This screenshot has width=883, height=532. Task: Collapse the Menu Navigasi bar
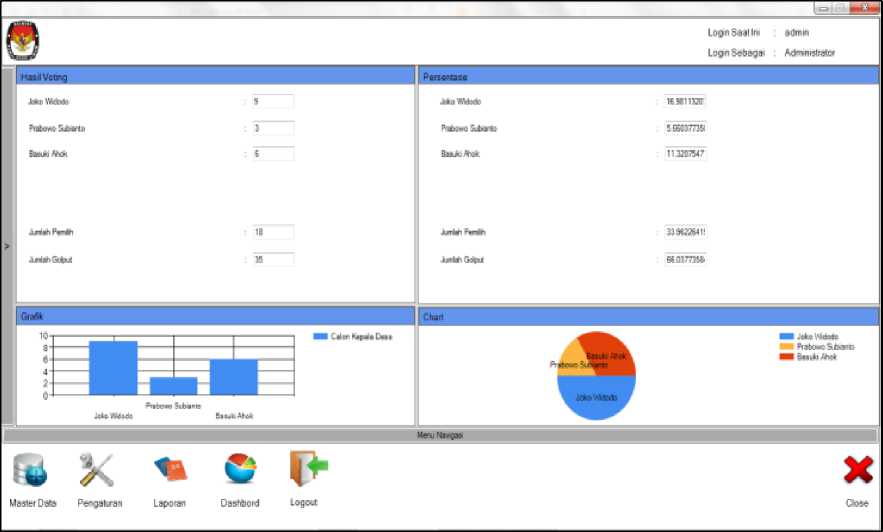(x=441, y=435)
